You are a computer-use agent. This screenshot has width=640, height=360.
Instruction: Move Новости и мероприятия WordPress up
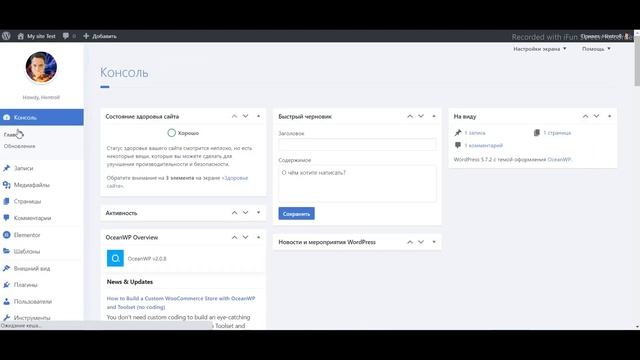click(x=410, y=242)
